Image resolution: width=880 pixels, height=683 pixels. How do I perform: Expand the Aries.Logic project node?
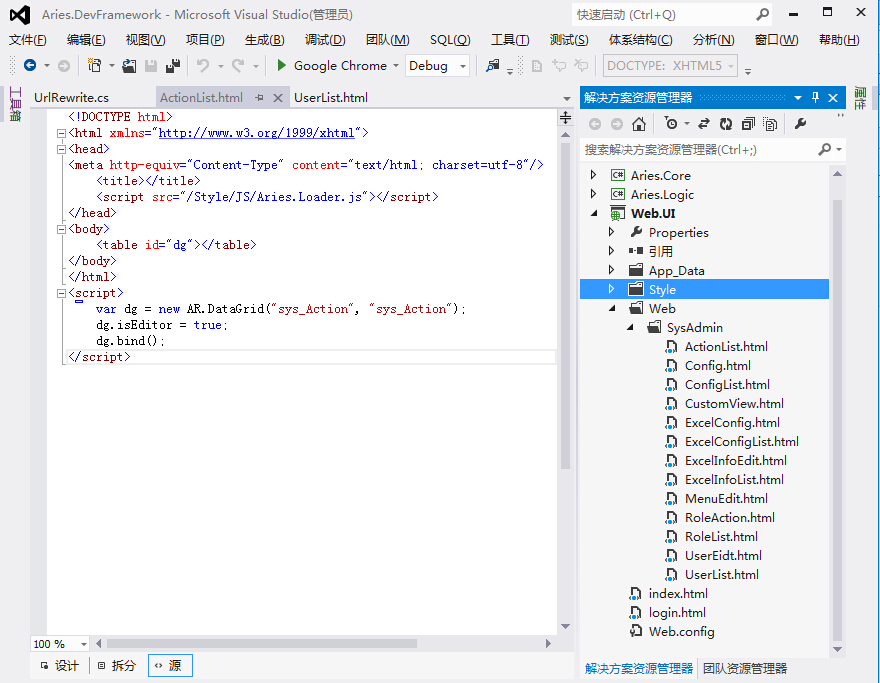click(593, 194)
